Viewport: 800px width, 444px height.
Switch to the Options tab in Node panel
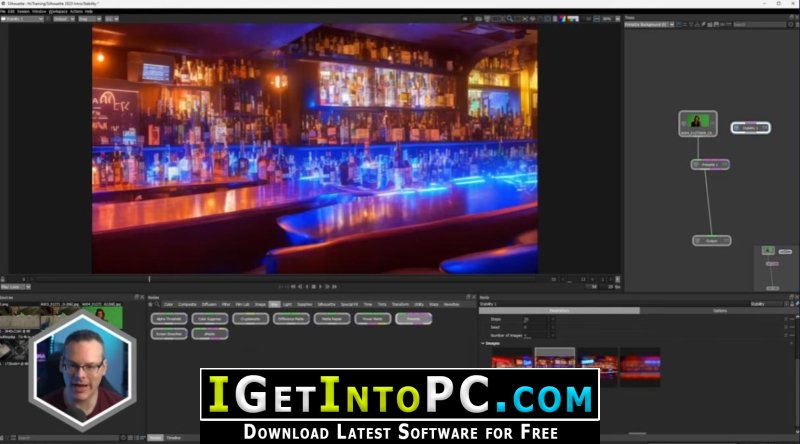coord(719,310)
